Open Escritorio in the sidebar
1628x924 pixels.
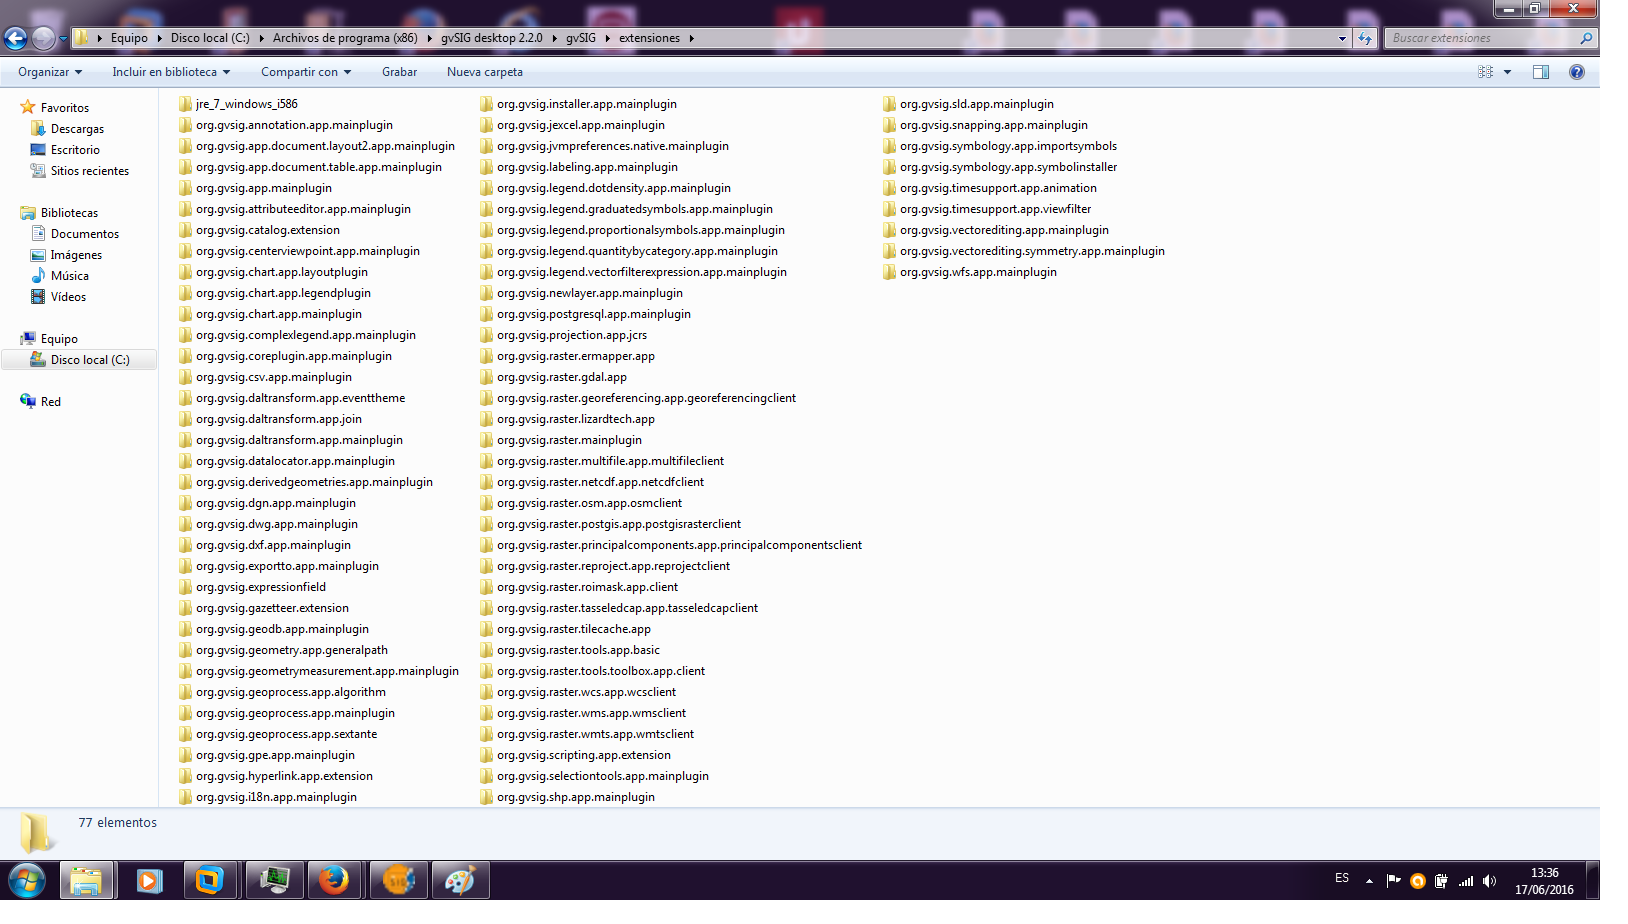click(x=75, y=150)
